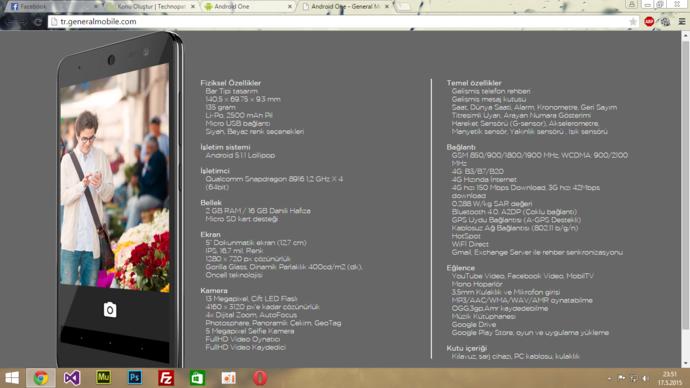Click the Bağlantı heading

(x=461, y=147)
